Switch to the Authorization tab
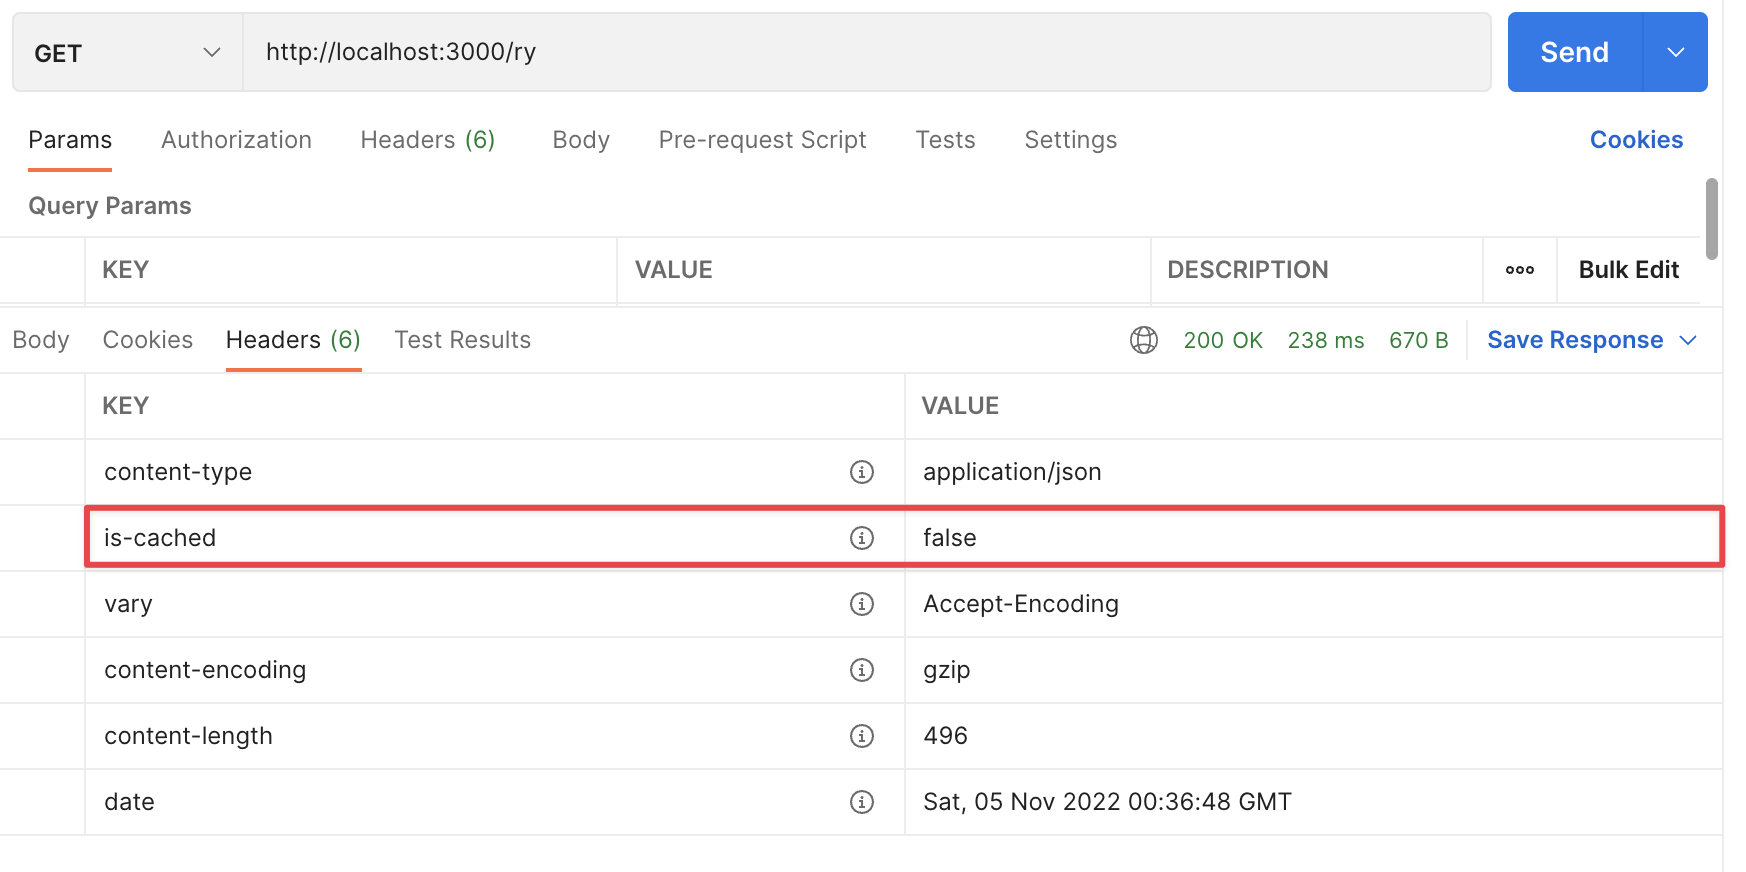1746x872 pixels. pyautogui.click(x=236, y=140)
